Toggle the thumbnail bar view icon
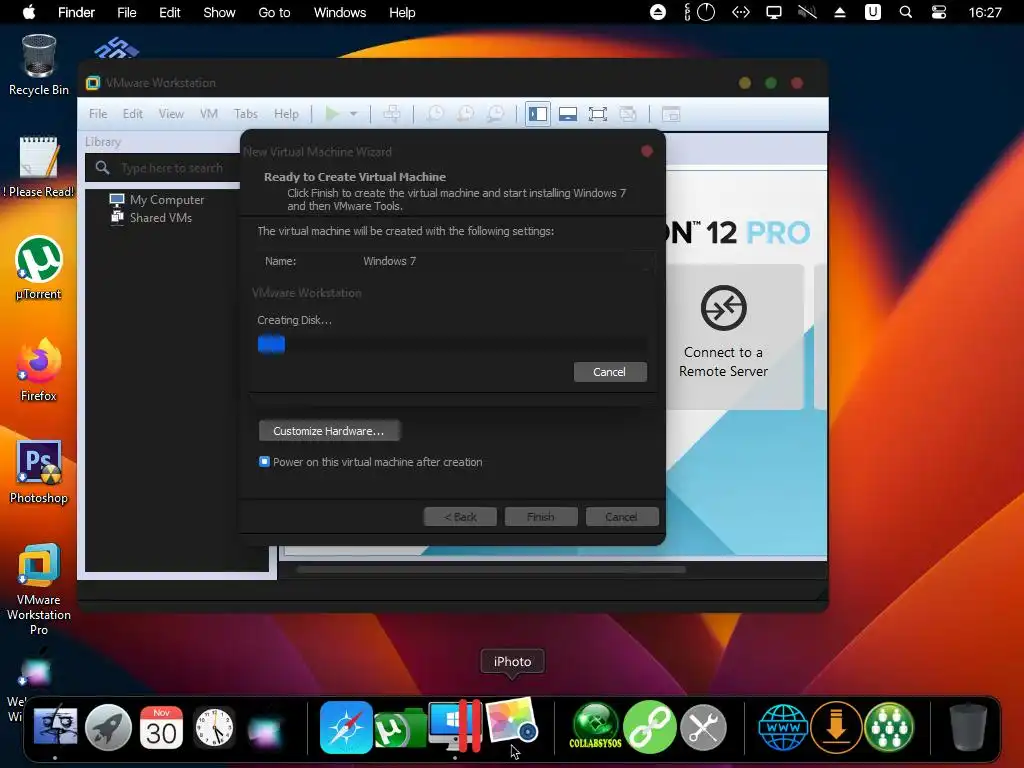This screenshot has width=1024, height=768. [x=568, y=114]
